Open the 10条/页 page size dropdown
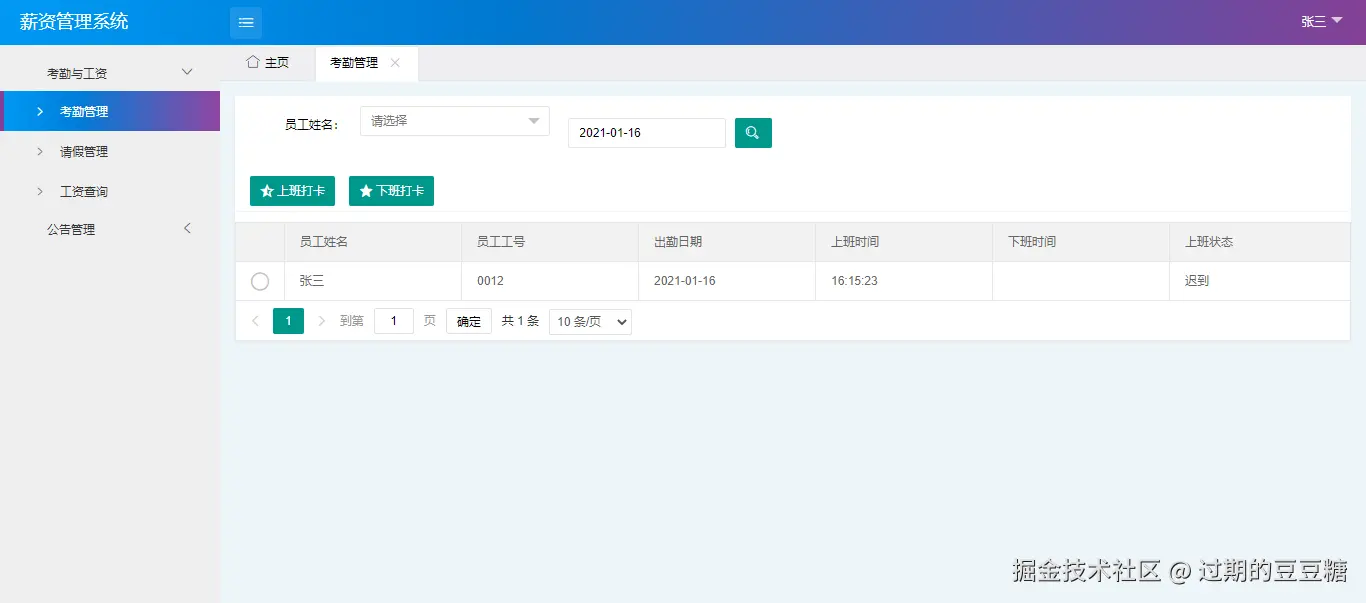Screen dimensions: 1366x603 589,321
